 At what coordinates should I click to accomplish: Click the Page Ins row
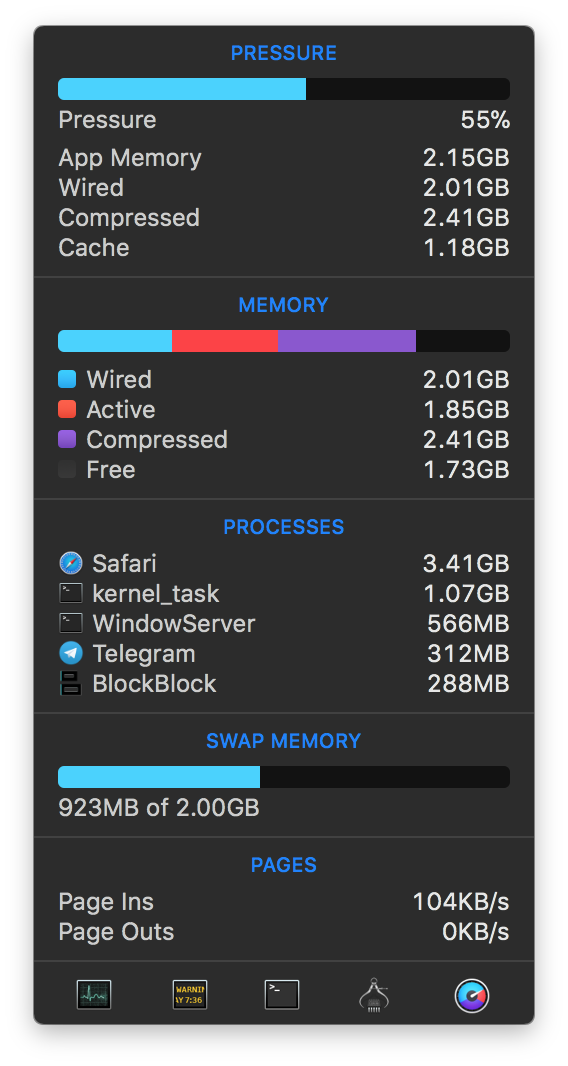click(x=284, y=902)
